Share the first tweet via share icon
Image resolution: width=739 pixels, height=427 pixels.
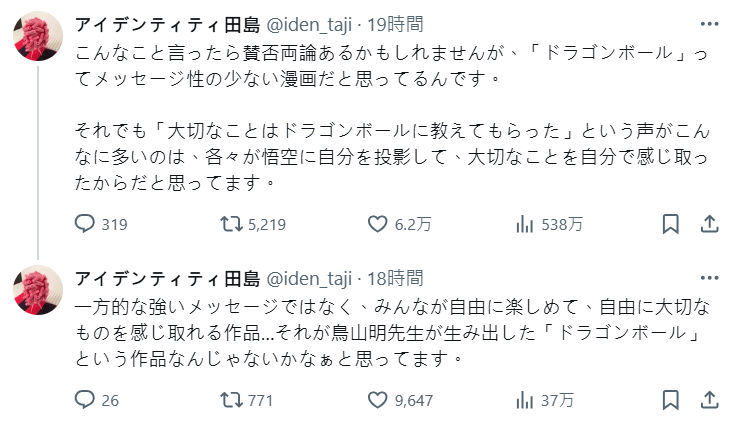pos(708,224)
